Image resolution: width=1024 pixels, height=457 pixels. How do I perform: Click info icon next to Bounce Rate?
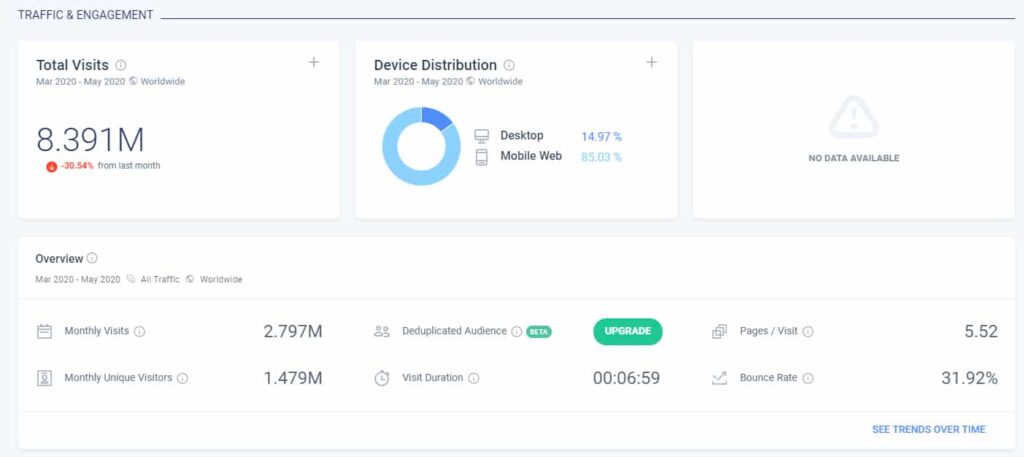click(807, 378)
